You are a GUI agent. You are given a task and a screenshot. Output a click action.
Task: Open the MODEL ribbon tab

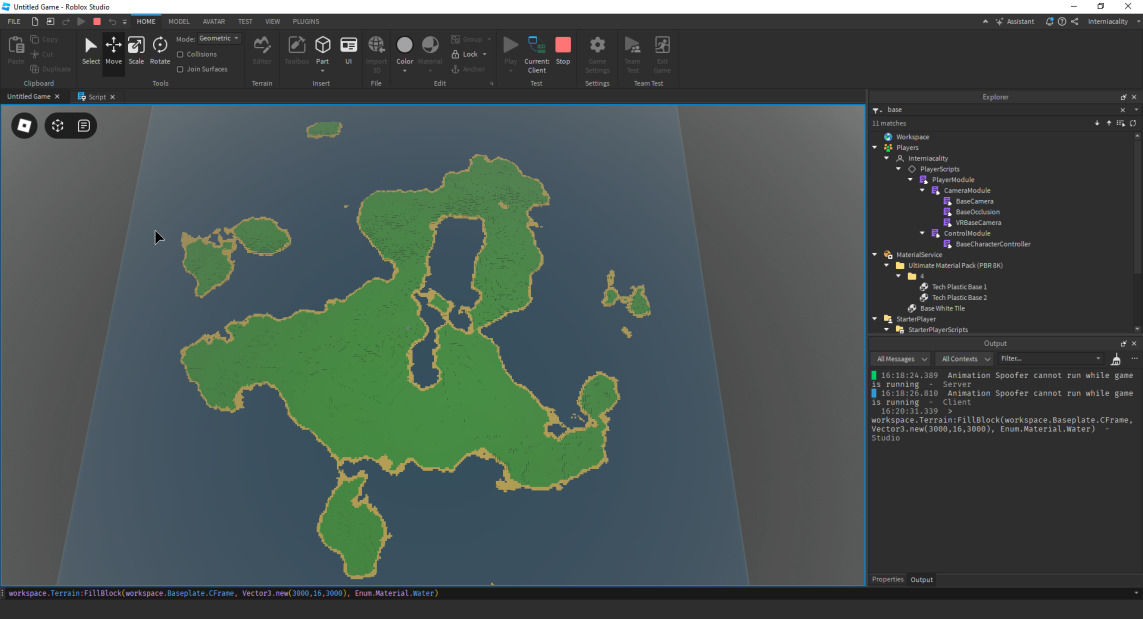pos(179,21)
